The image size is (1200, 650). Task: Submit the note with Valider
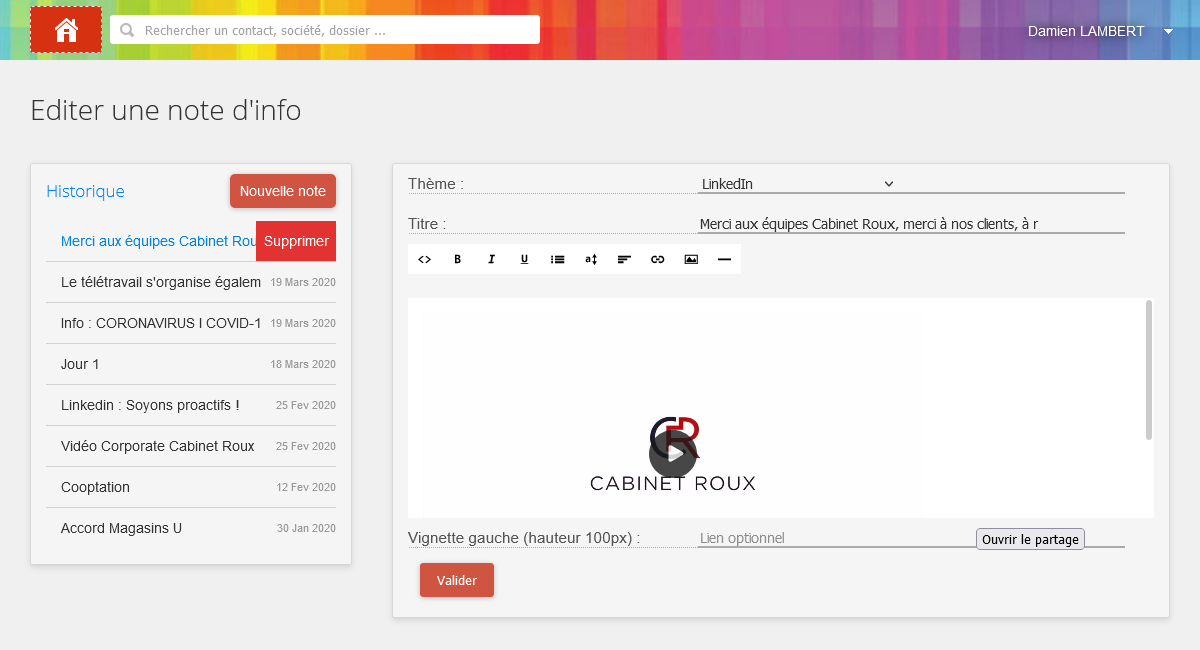coord(457,580)
